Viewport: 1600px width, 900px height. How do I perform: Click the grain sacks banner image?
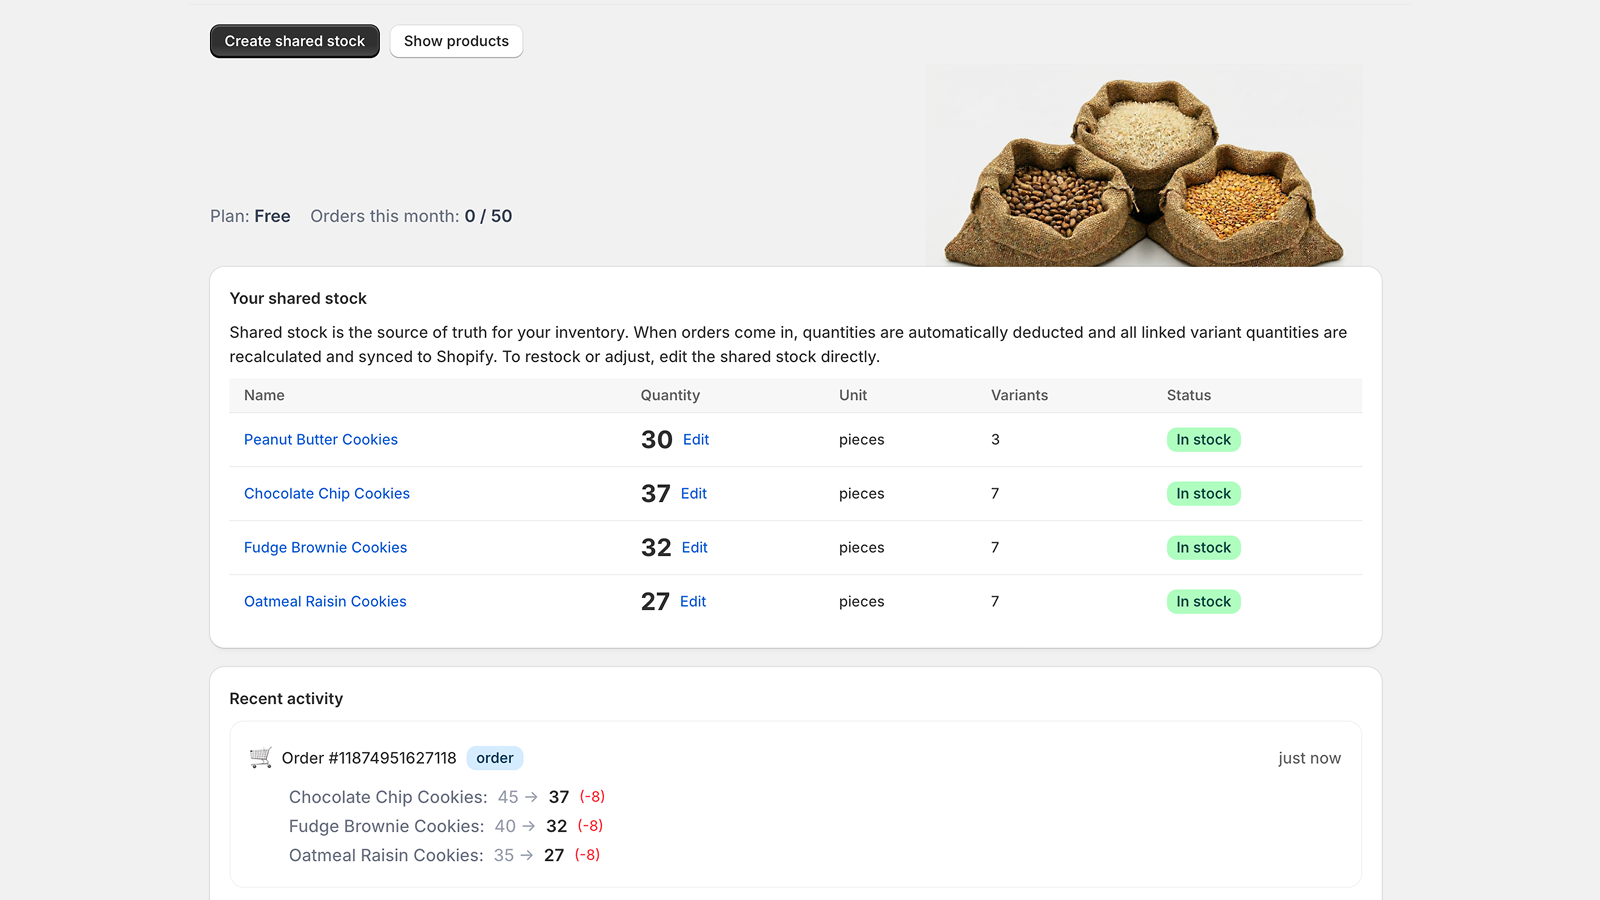pos(1144,165)
